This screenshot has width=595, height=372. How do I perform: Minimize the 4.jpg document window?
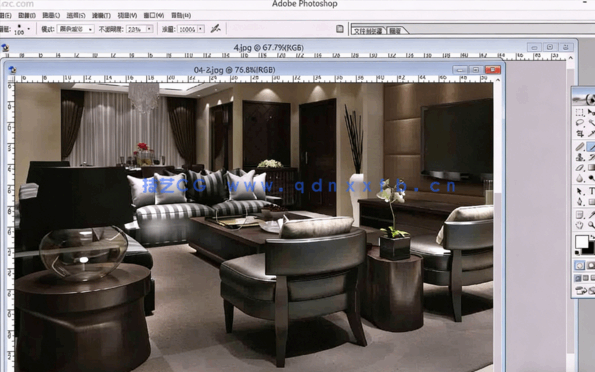[x=534, y=47]
